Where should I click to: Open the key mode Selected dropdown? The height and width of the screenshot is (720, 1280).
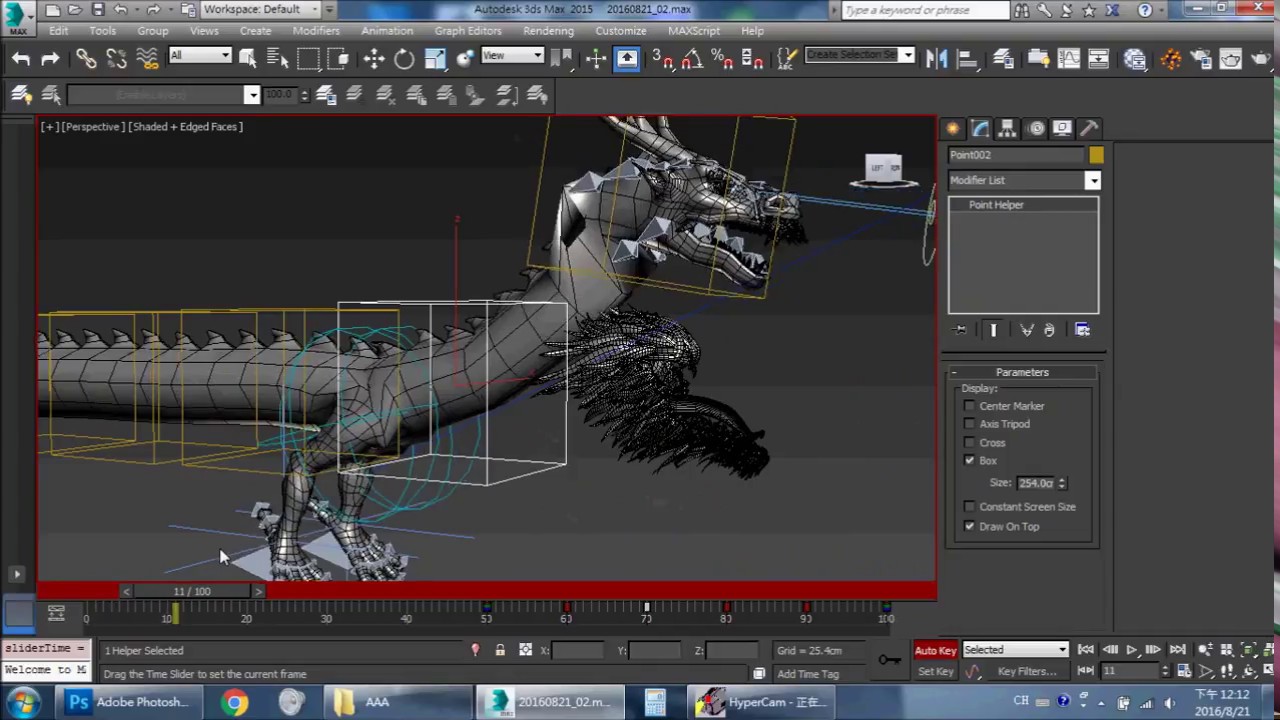1015,650
